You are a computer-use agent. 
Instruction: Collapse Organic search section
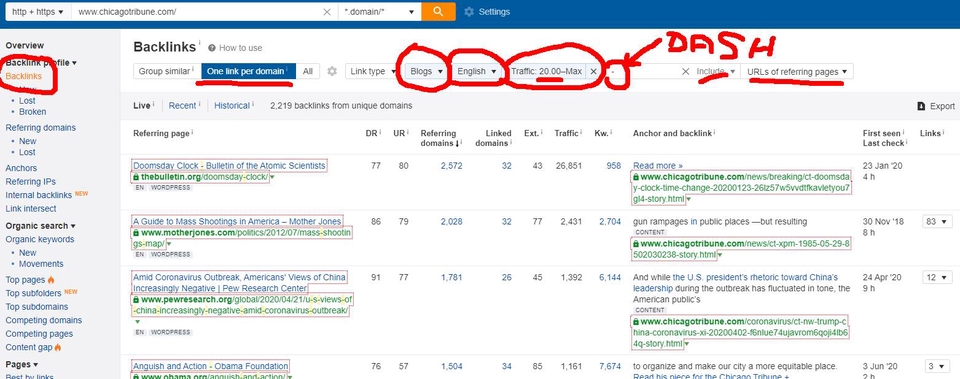tap(40, 225)
